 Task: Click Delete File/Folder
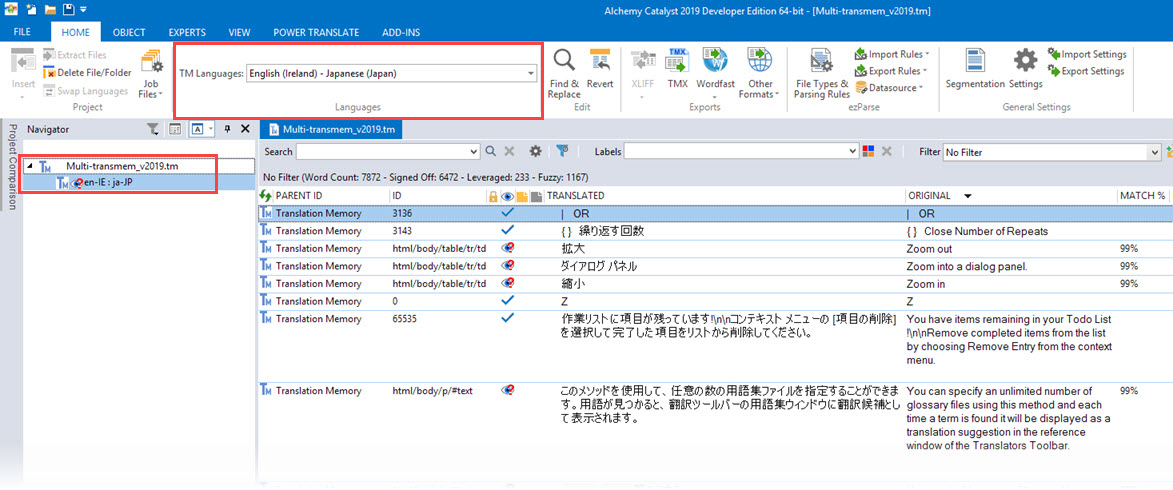pyautogui.click(x=88, y=73)
